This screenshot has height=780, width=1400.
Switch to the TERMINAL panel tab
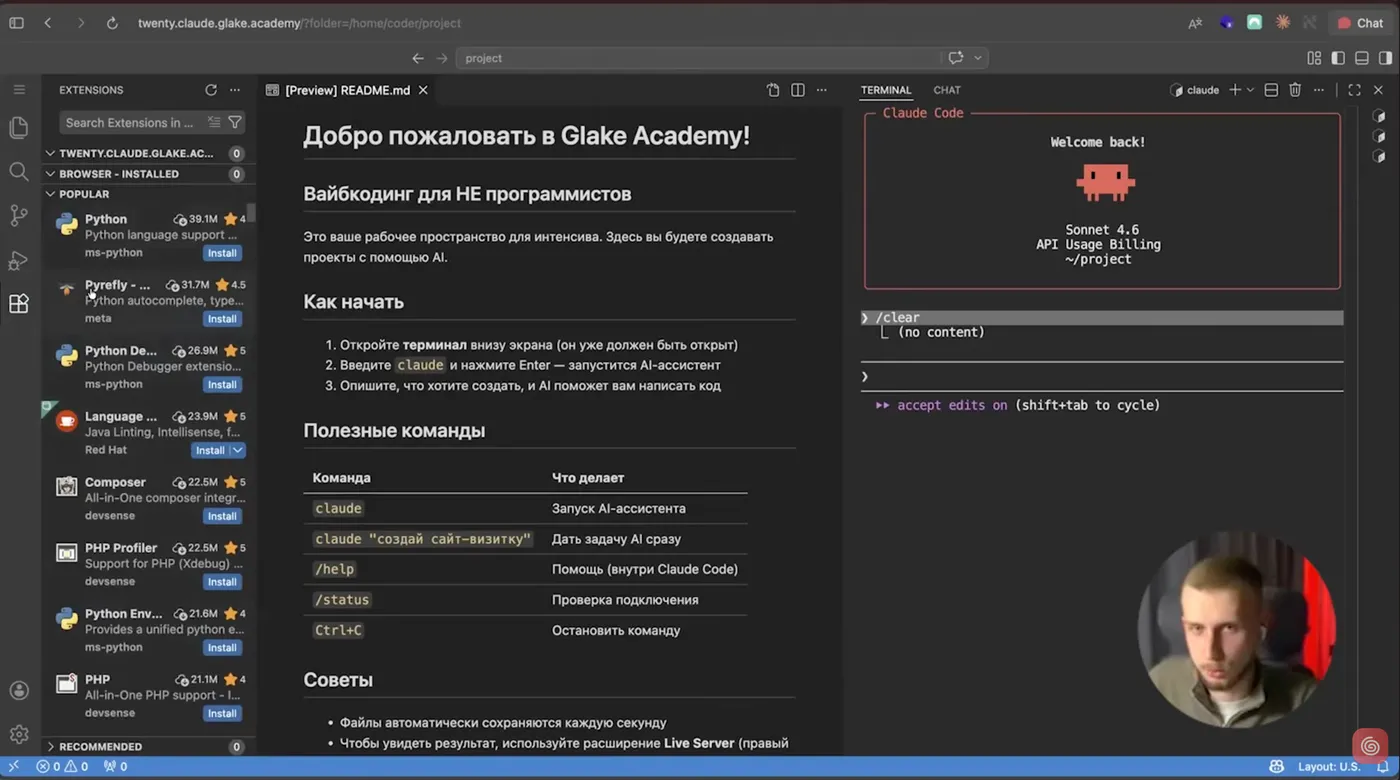[886, 90]
